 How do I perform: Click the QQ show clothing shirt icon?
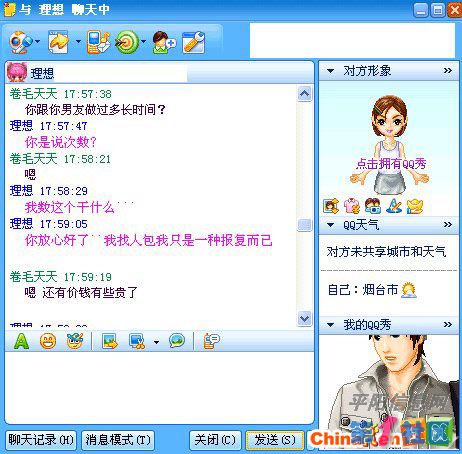(352, 206)
